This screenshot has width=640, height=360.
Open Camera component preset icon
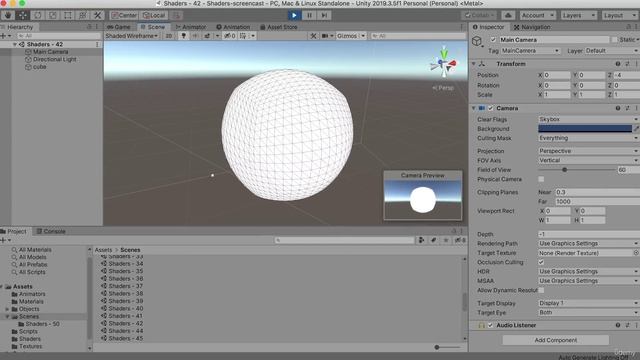tap(627, 108)
